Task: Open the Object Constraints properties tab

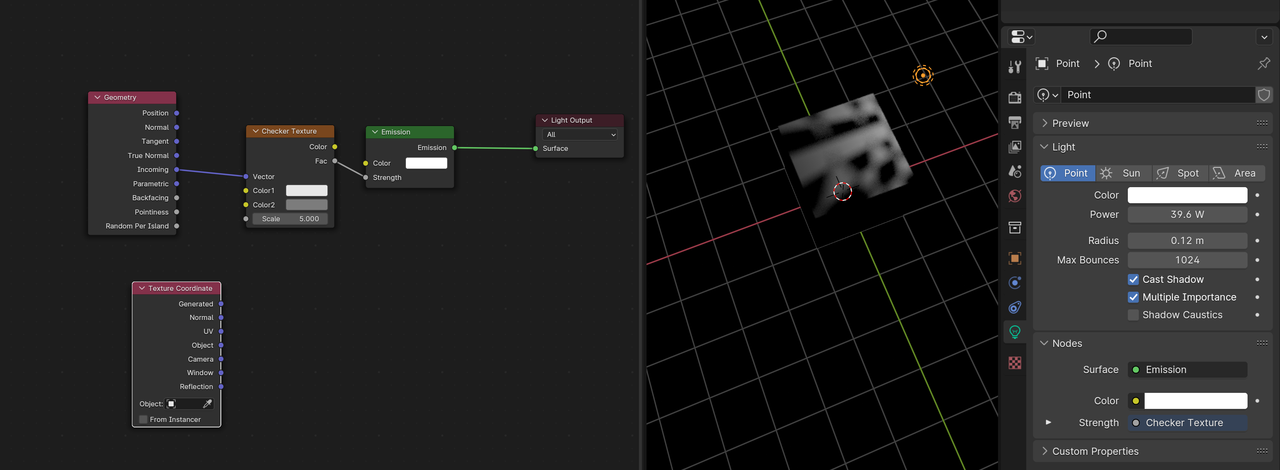Action: coord(1015,307)
